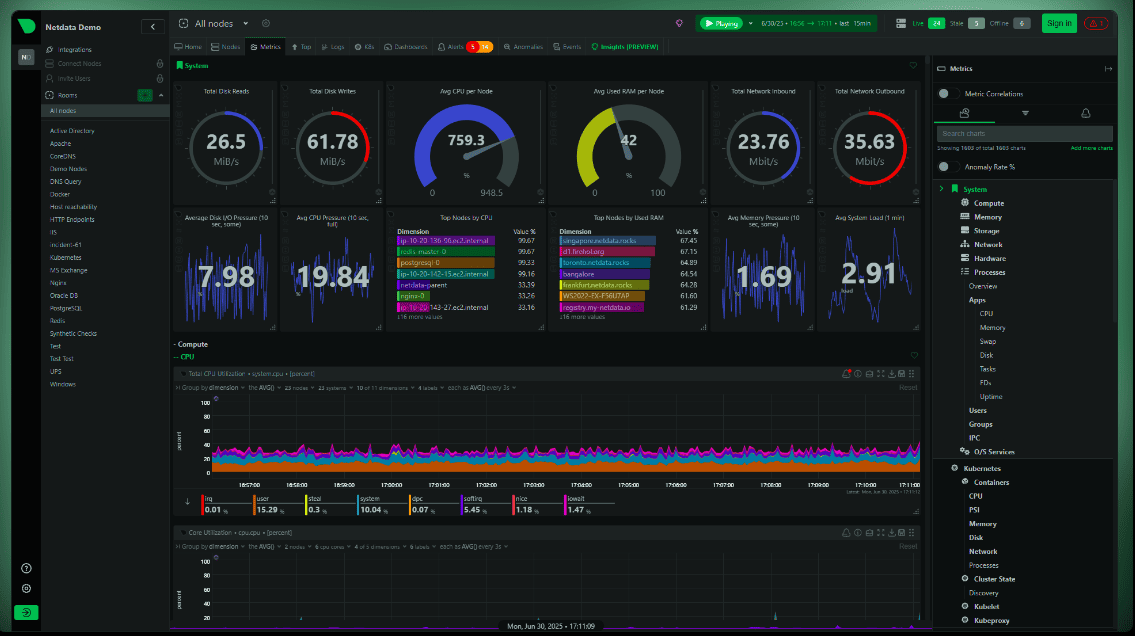Collapse the Rooms list chevron
The height and width of the screenshot is (636, 1135).
point(161,95)
